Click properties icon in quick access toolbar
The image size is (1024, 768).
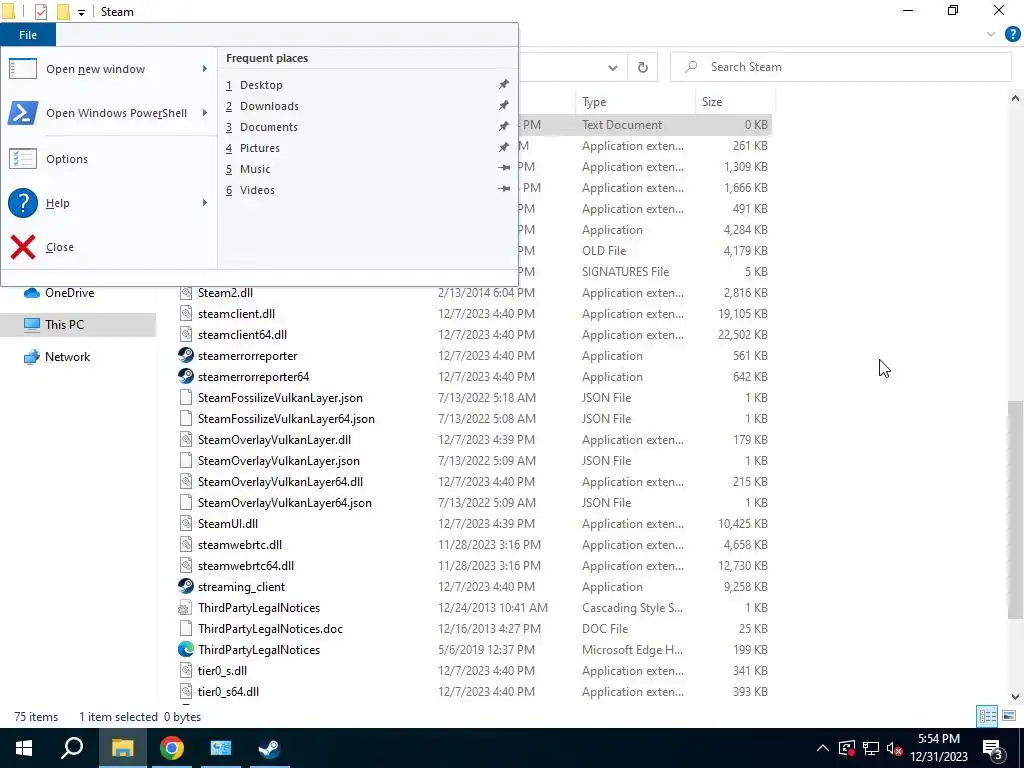tap(40, 12)
